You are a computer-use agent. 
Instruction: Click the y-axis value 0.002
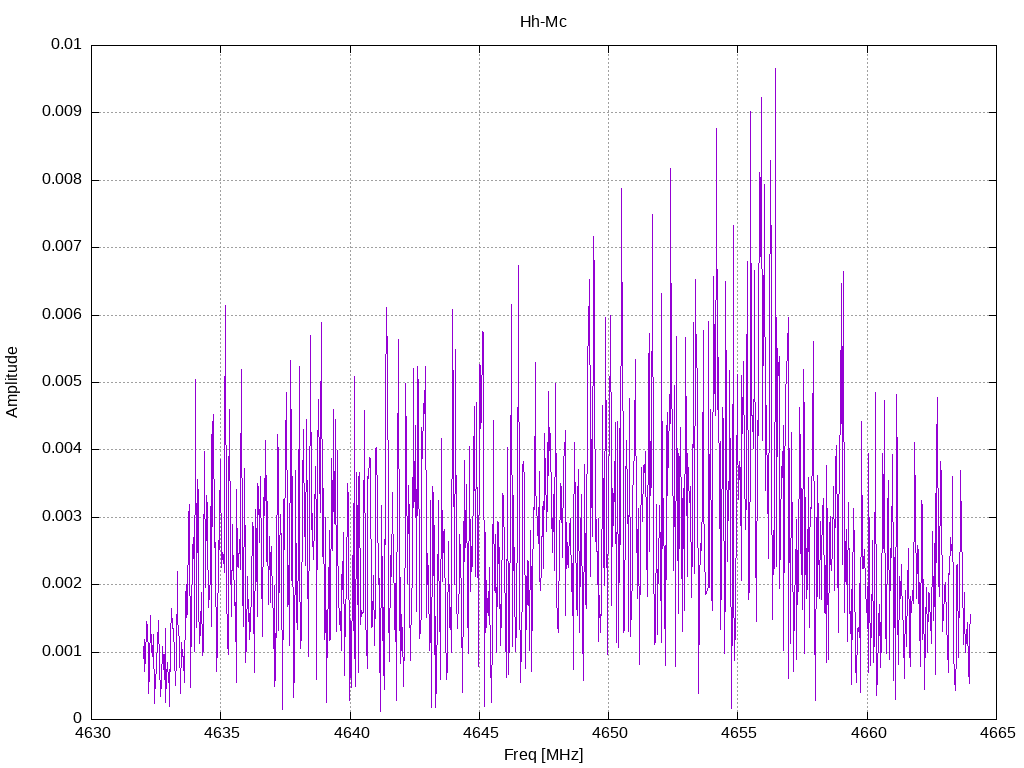pyautogui.click(x=61, y=584)
